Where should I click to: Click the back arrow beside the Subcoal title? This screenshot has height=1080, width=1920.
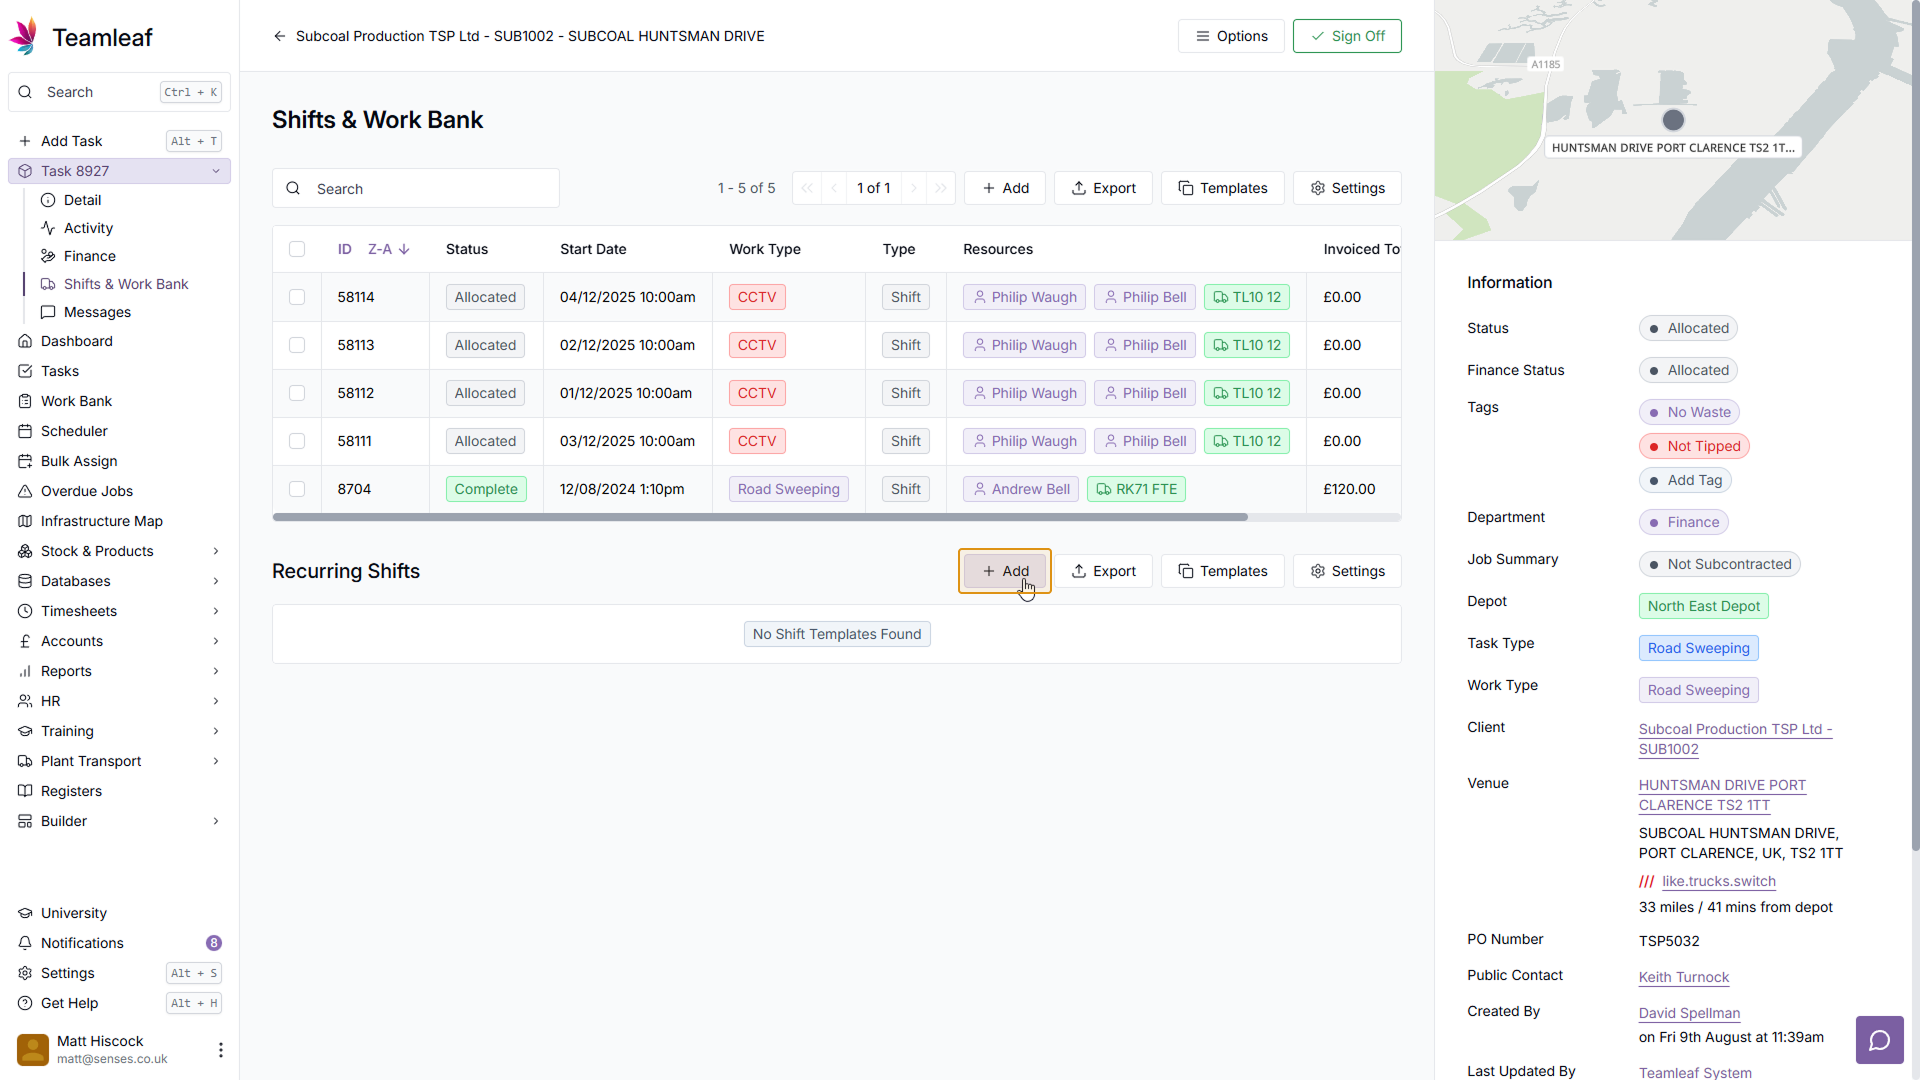pyautogui.click(x=279, y=36)
